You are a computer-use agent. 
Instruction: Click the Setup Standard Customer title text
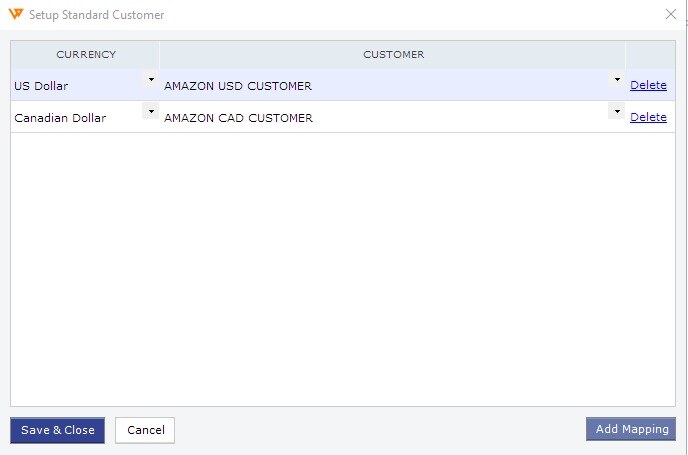97,15
